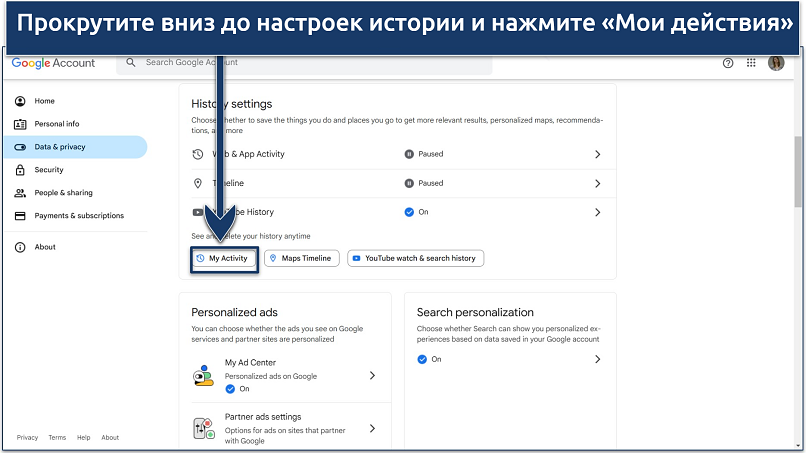This screenshot has height=453, width=806.
Task: Click the help question mark icon
Action: tap(728, 63)
